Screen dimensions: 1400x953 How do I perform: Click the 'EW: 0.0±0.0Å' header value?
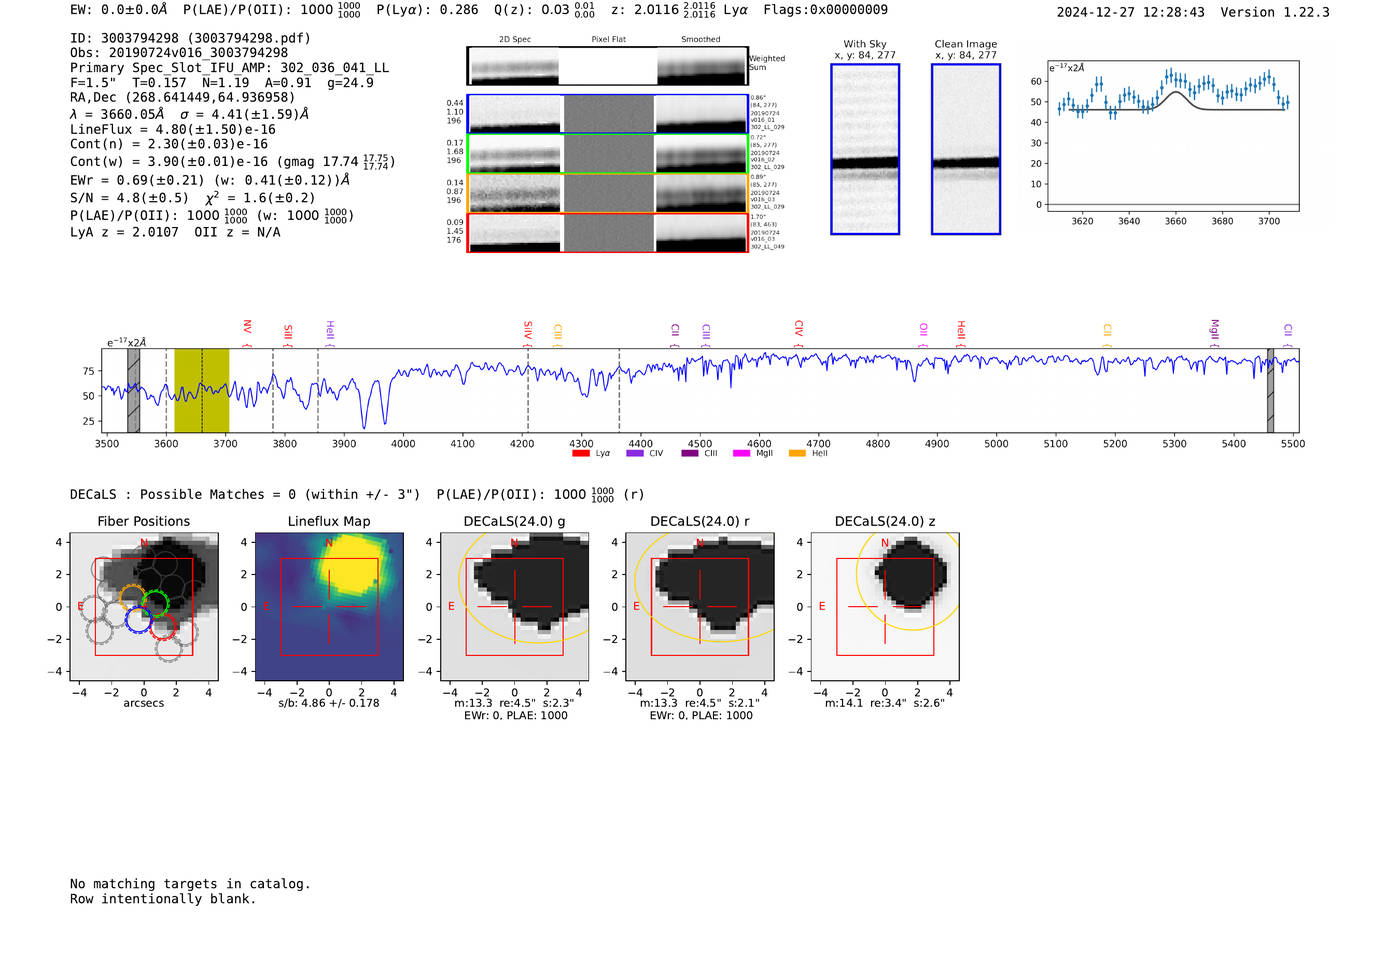click(119, 10)
